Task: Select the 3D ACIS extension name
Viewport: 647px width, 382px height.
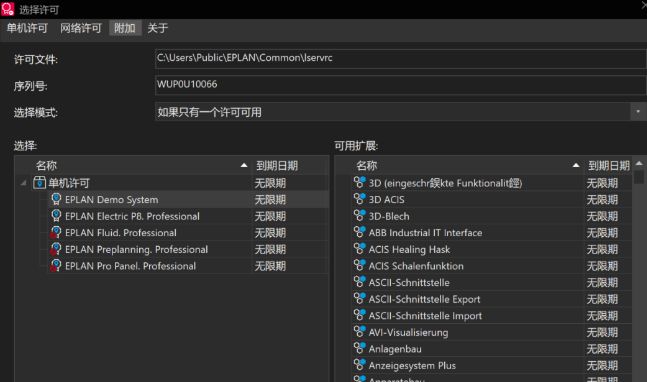Action: tap(386, 200)
